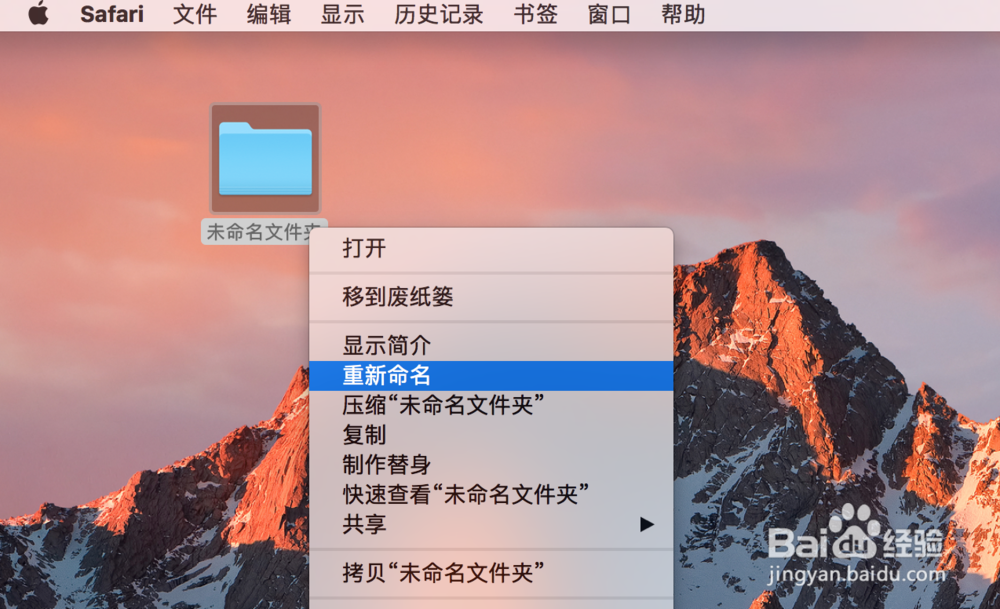Open the 显示 menu in menu bar
The image size is (1000, 609).
point(342,14)
